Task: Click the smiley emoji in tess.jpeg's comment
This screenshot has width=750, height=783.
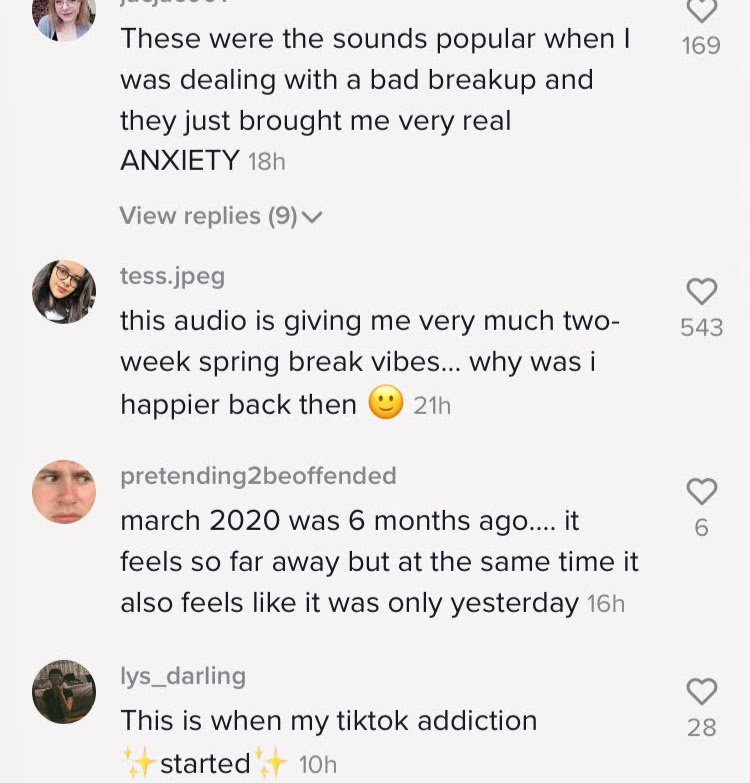Action: [386, 403]
